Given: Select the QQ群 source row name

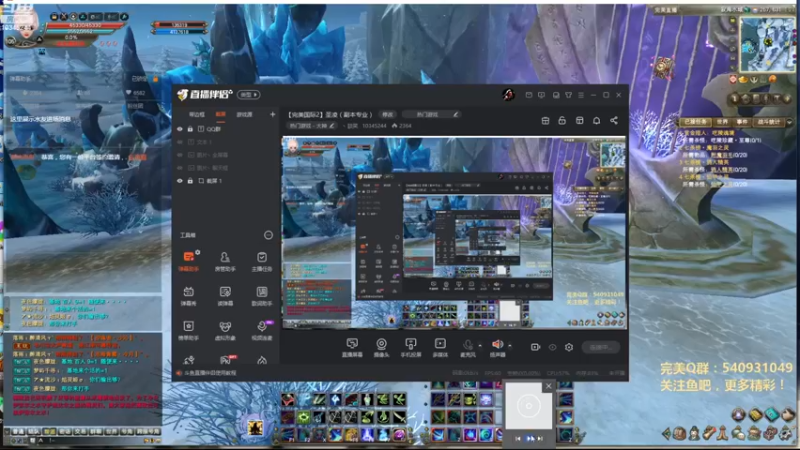Looking at the screenshot, I should 214,129.
